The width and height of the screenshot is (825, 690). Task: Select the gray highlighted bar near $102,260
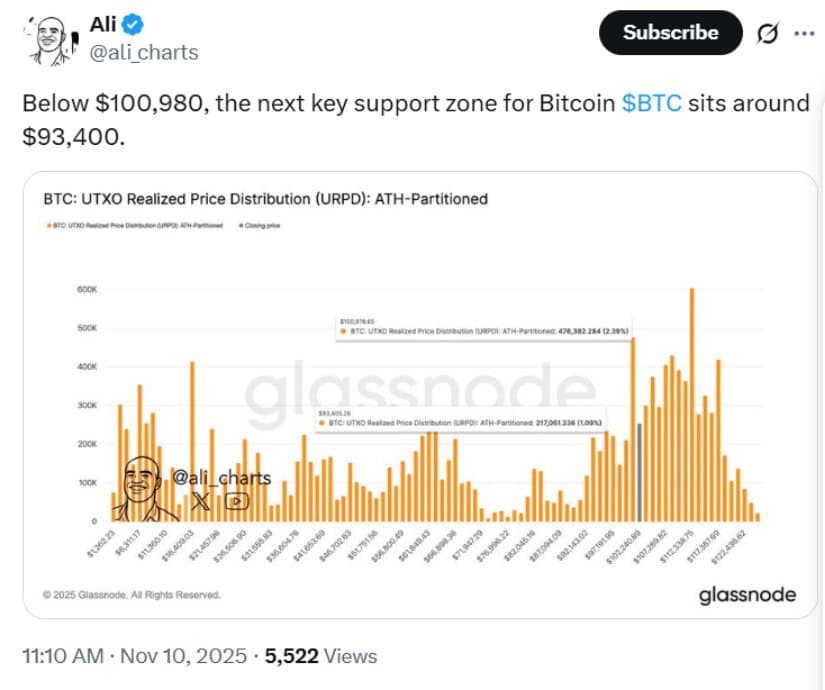[640, 470]
